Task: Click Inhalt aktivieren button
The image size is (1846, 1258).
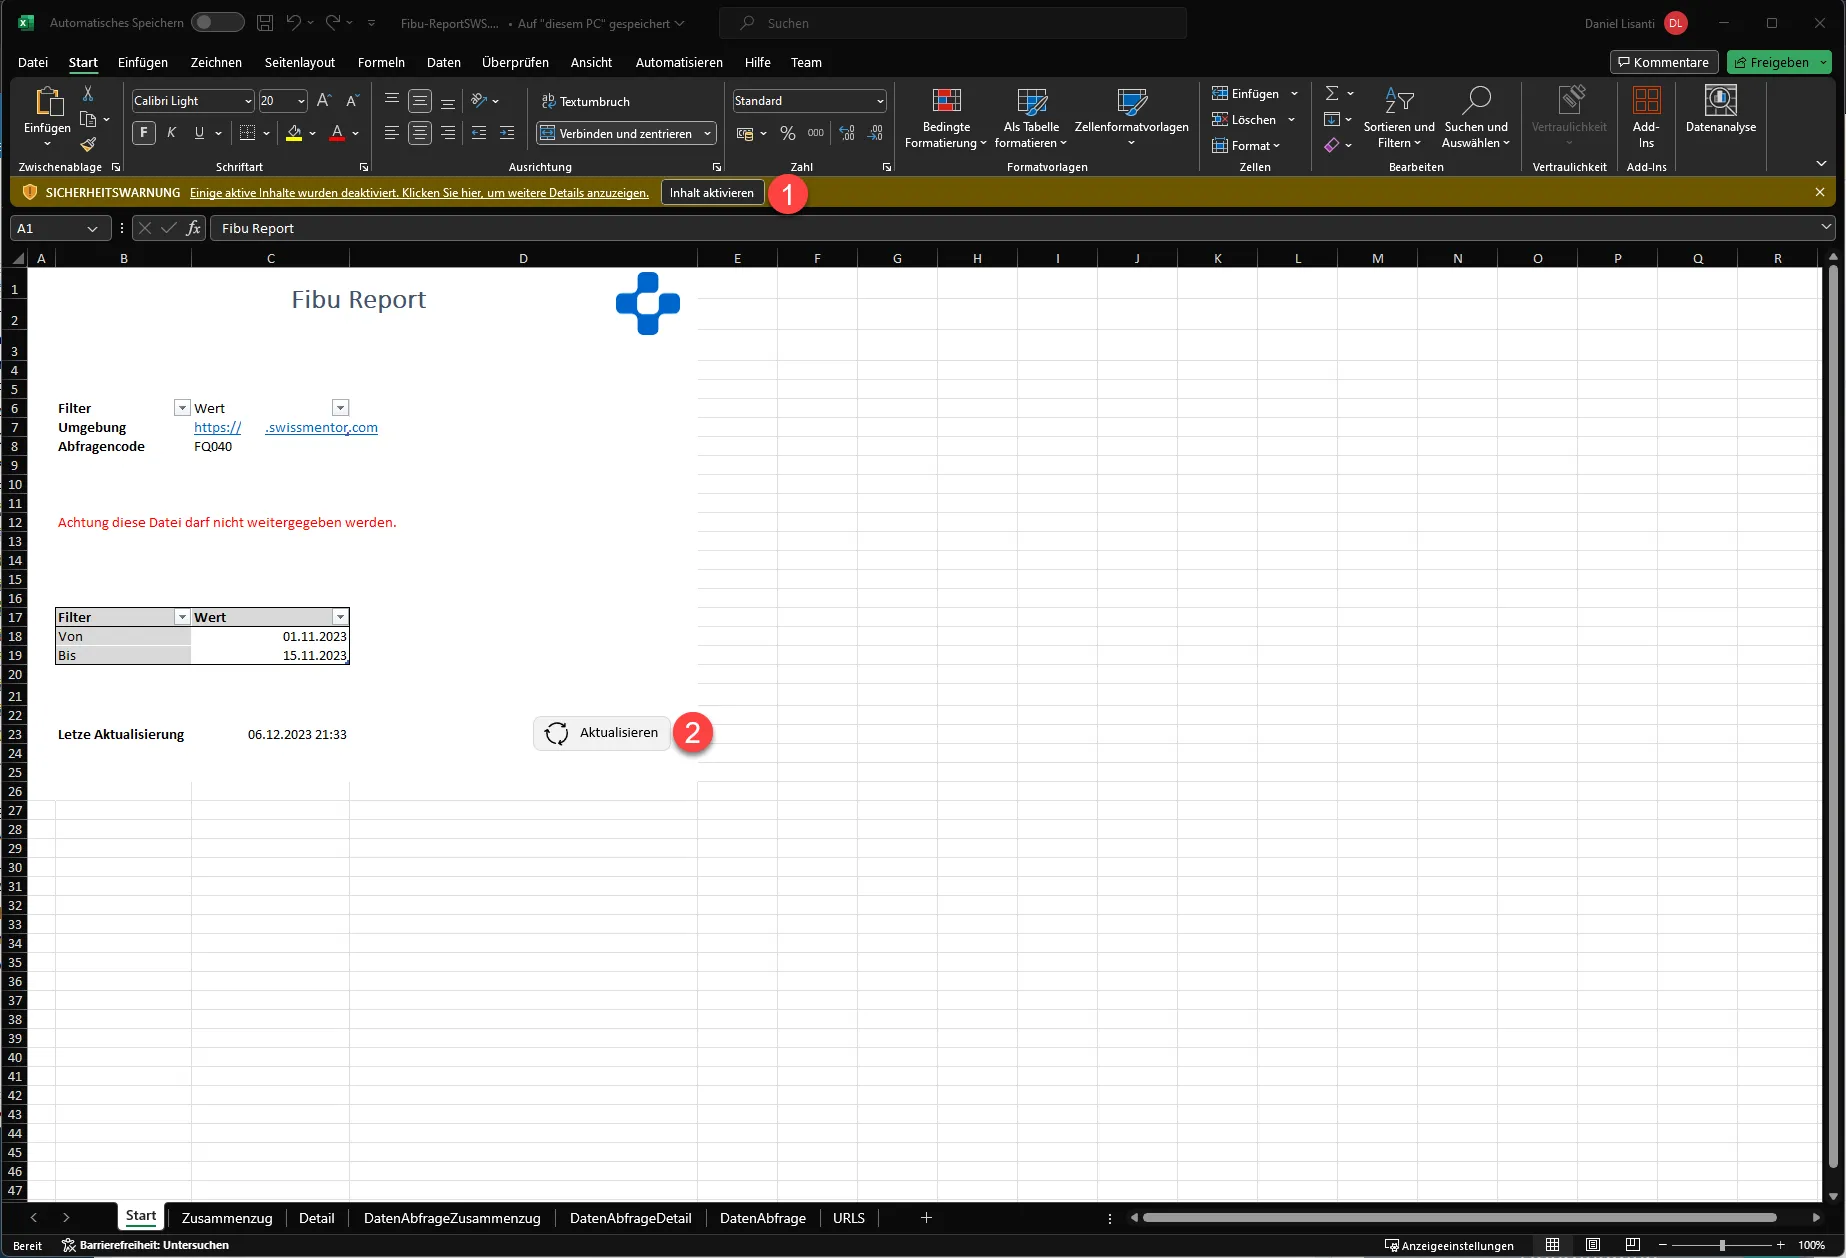Action: pos(712,193)
